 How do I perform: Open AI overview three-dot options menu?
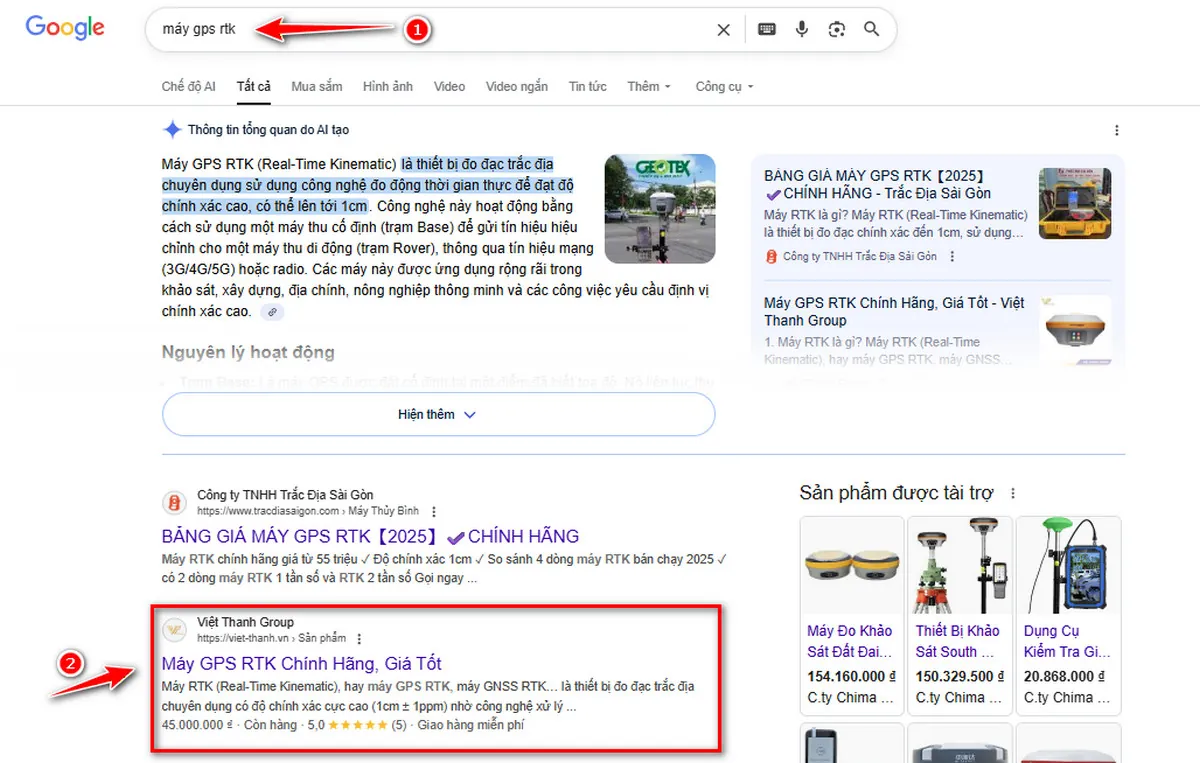[x=1117, y=131]
